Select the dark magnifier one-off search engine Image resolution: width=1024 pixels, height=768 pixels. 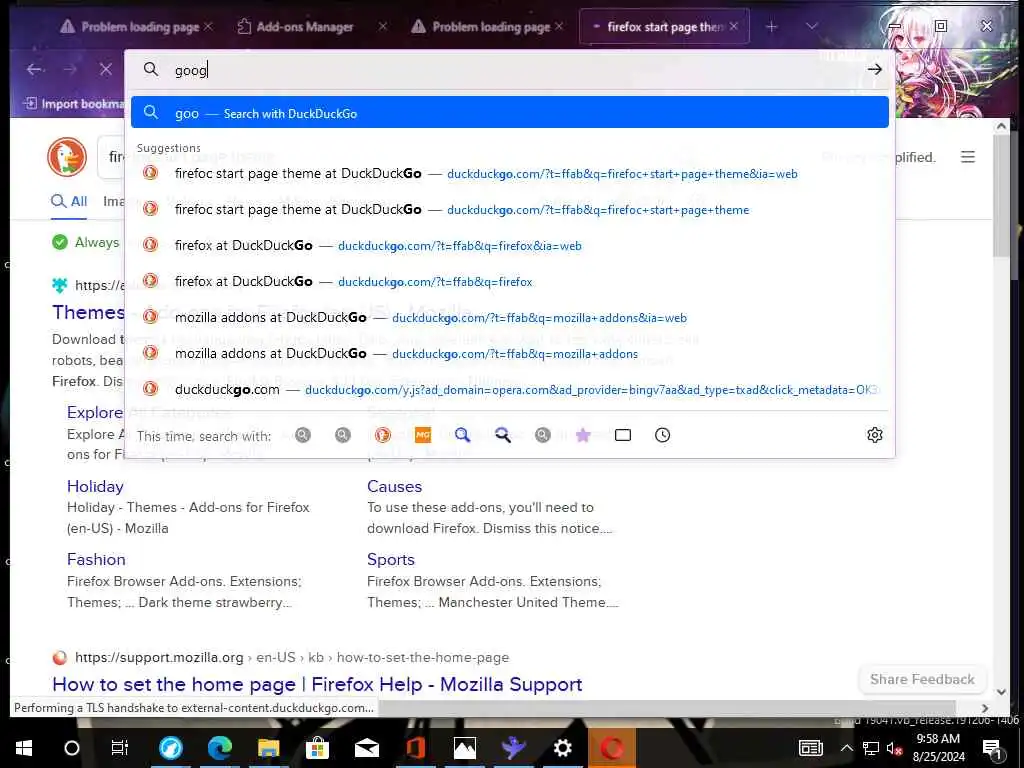click(502, 435)
